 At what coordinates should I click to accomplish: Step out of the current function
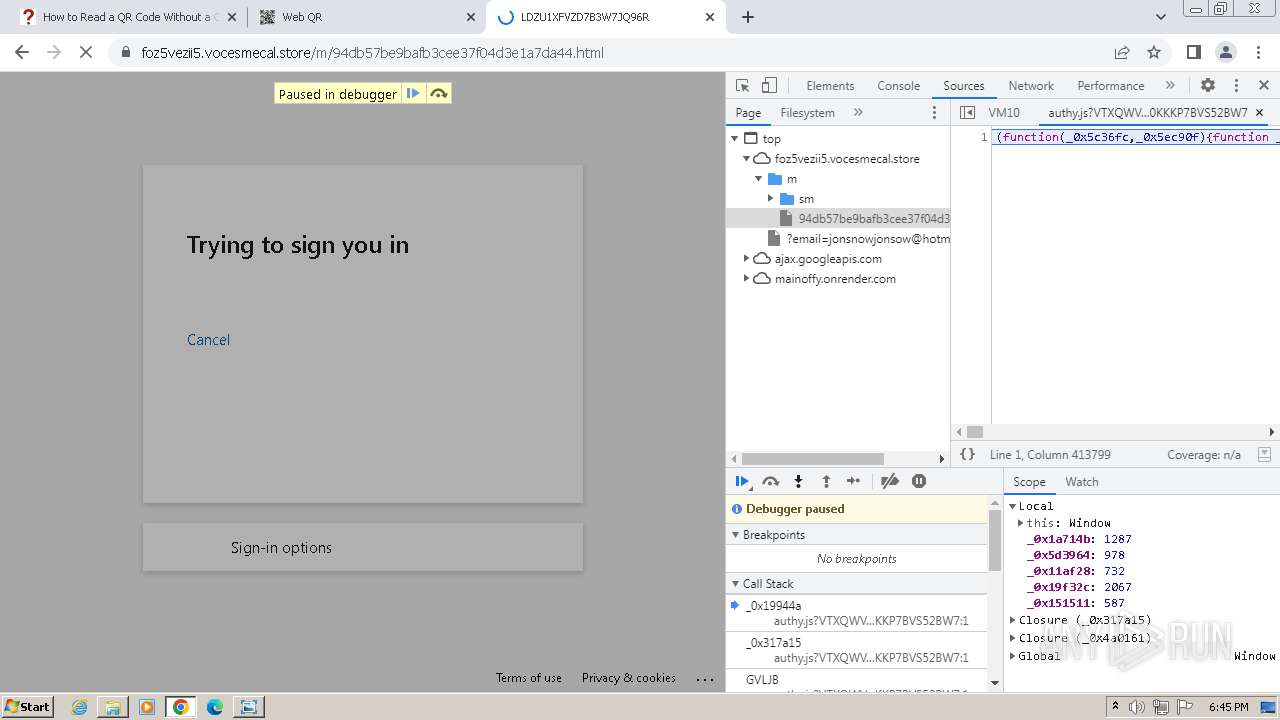(x=826, y=481)
